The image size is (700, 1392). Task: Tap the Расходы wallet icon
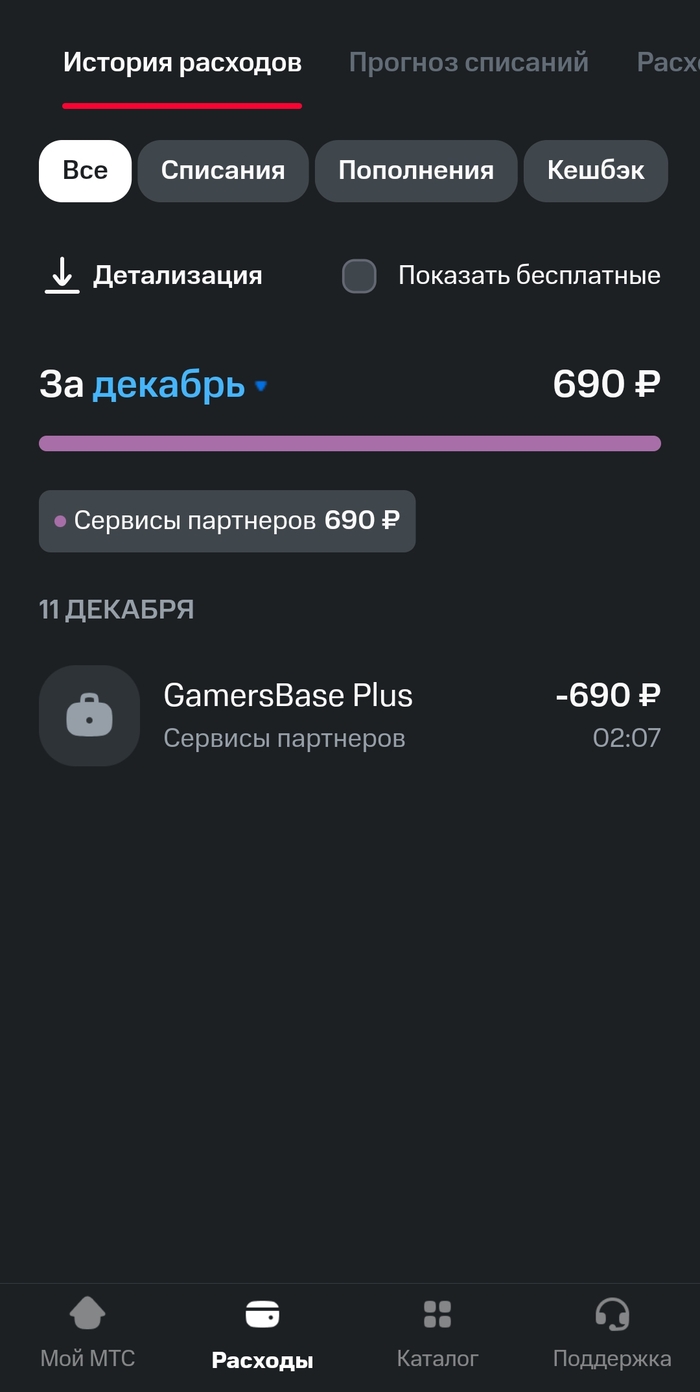[262, 1313]
